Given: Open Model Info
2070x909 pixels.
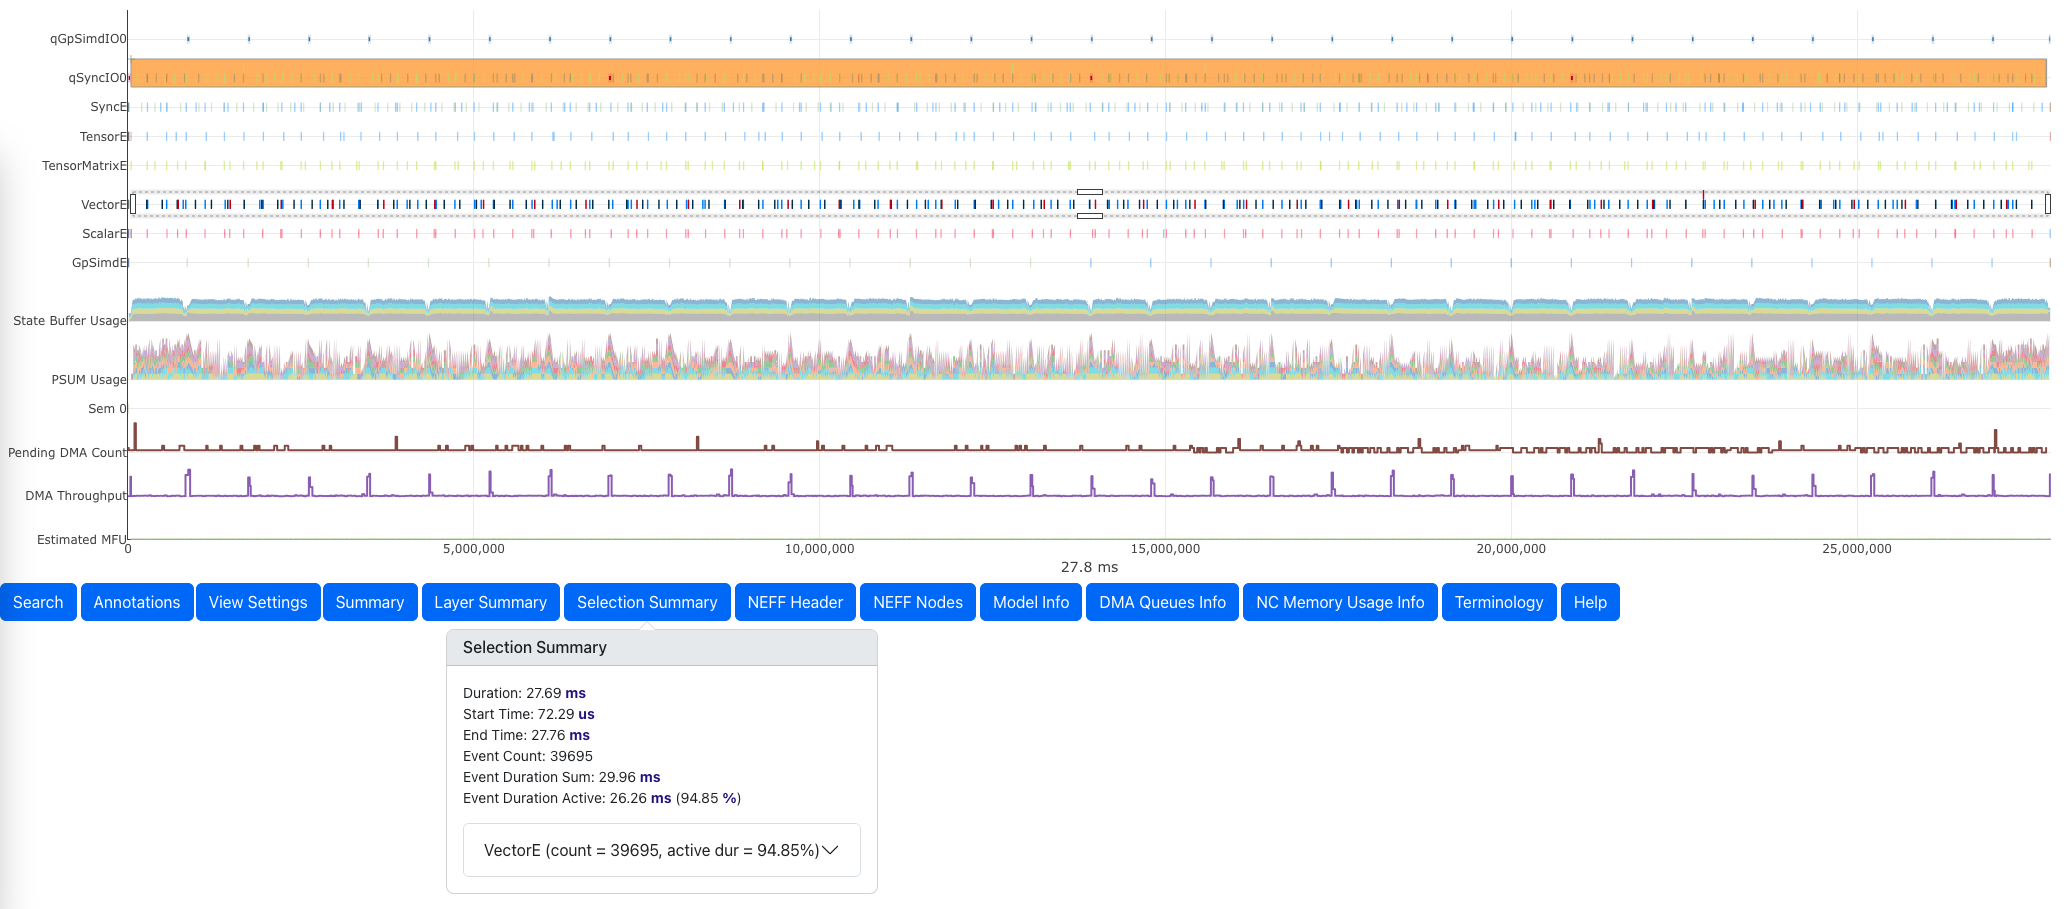Looking at the screenshot, I should [x=1031, y=602].
